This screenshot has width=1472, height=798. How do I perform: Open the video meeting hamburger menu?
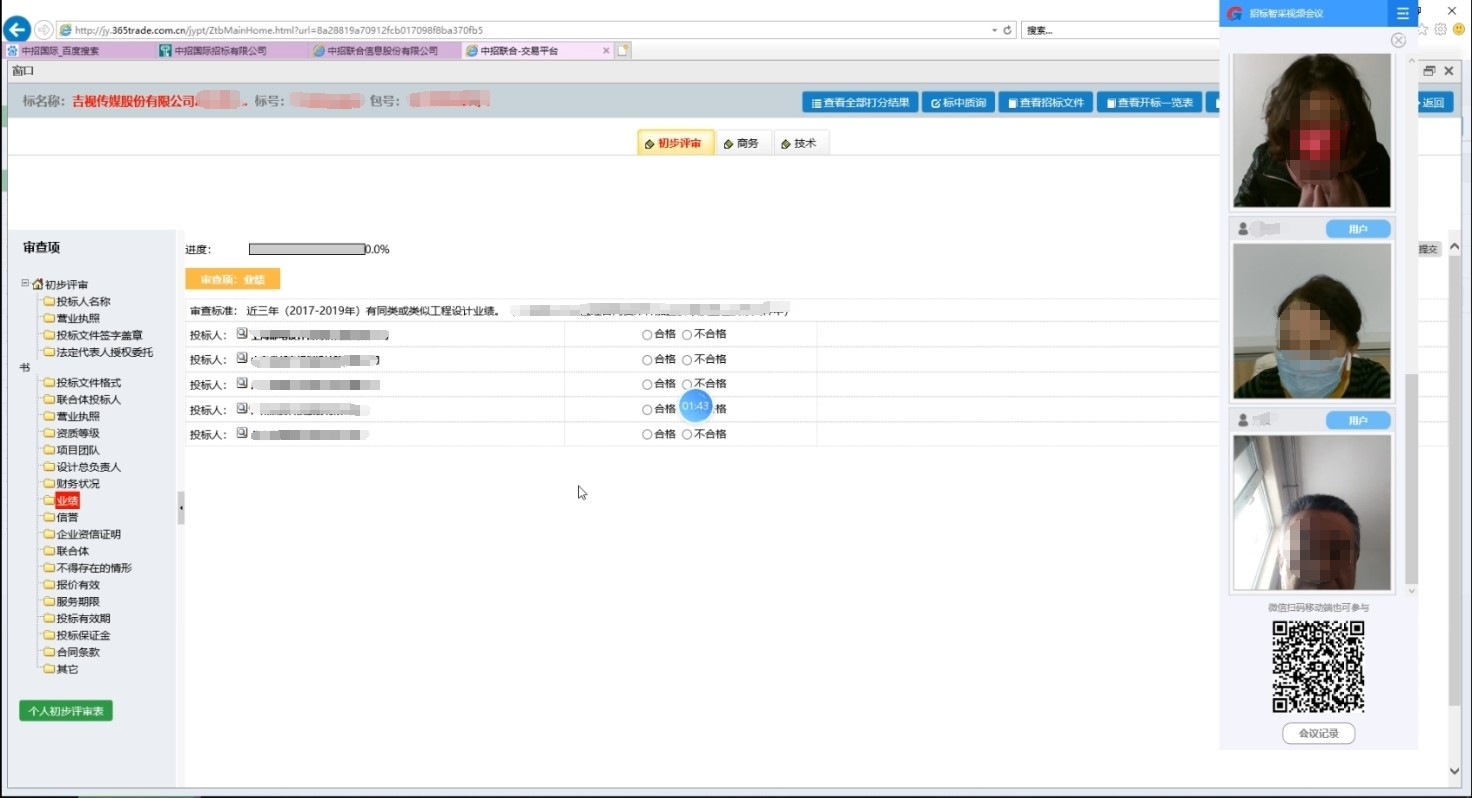pyautogui.click(x=1403, y=13)
